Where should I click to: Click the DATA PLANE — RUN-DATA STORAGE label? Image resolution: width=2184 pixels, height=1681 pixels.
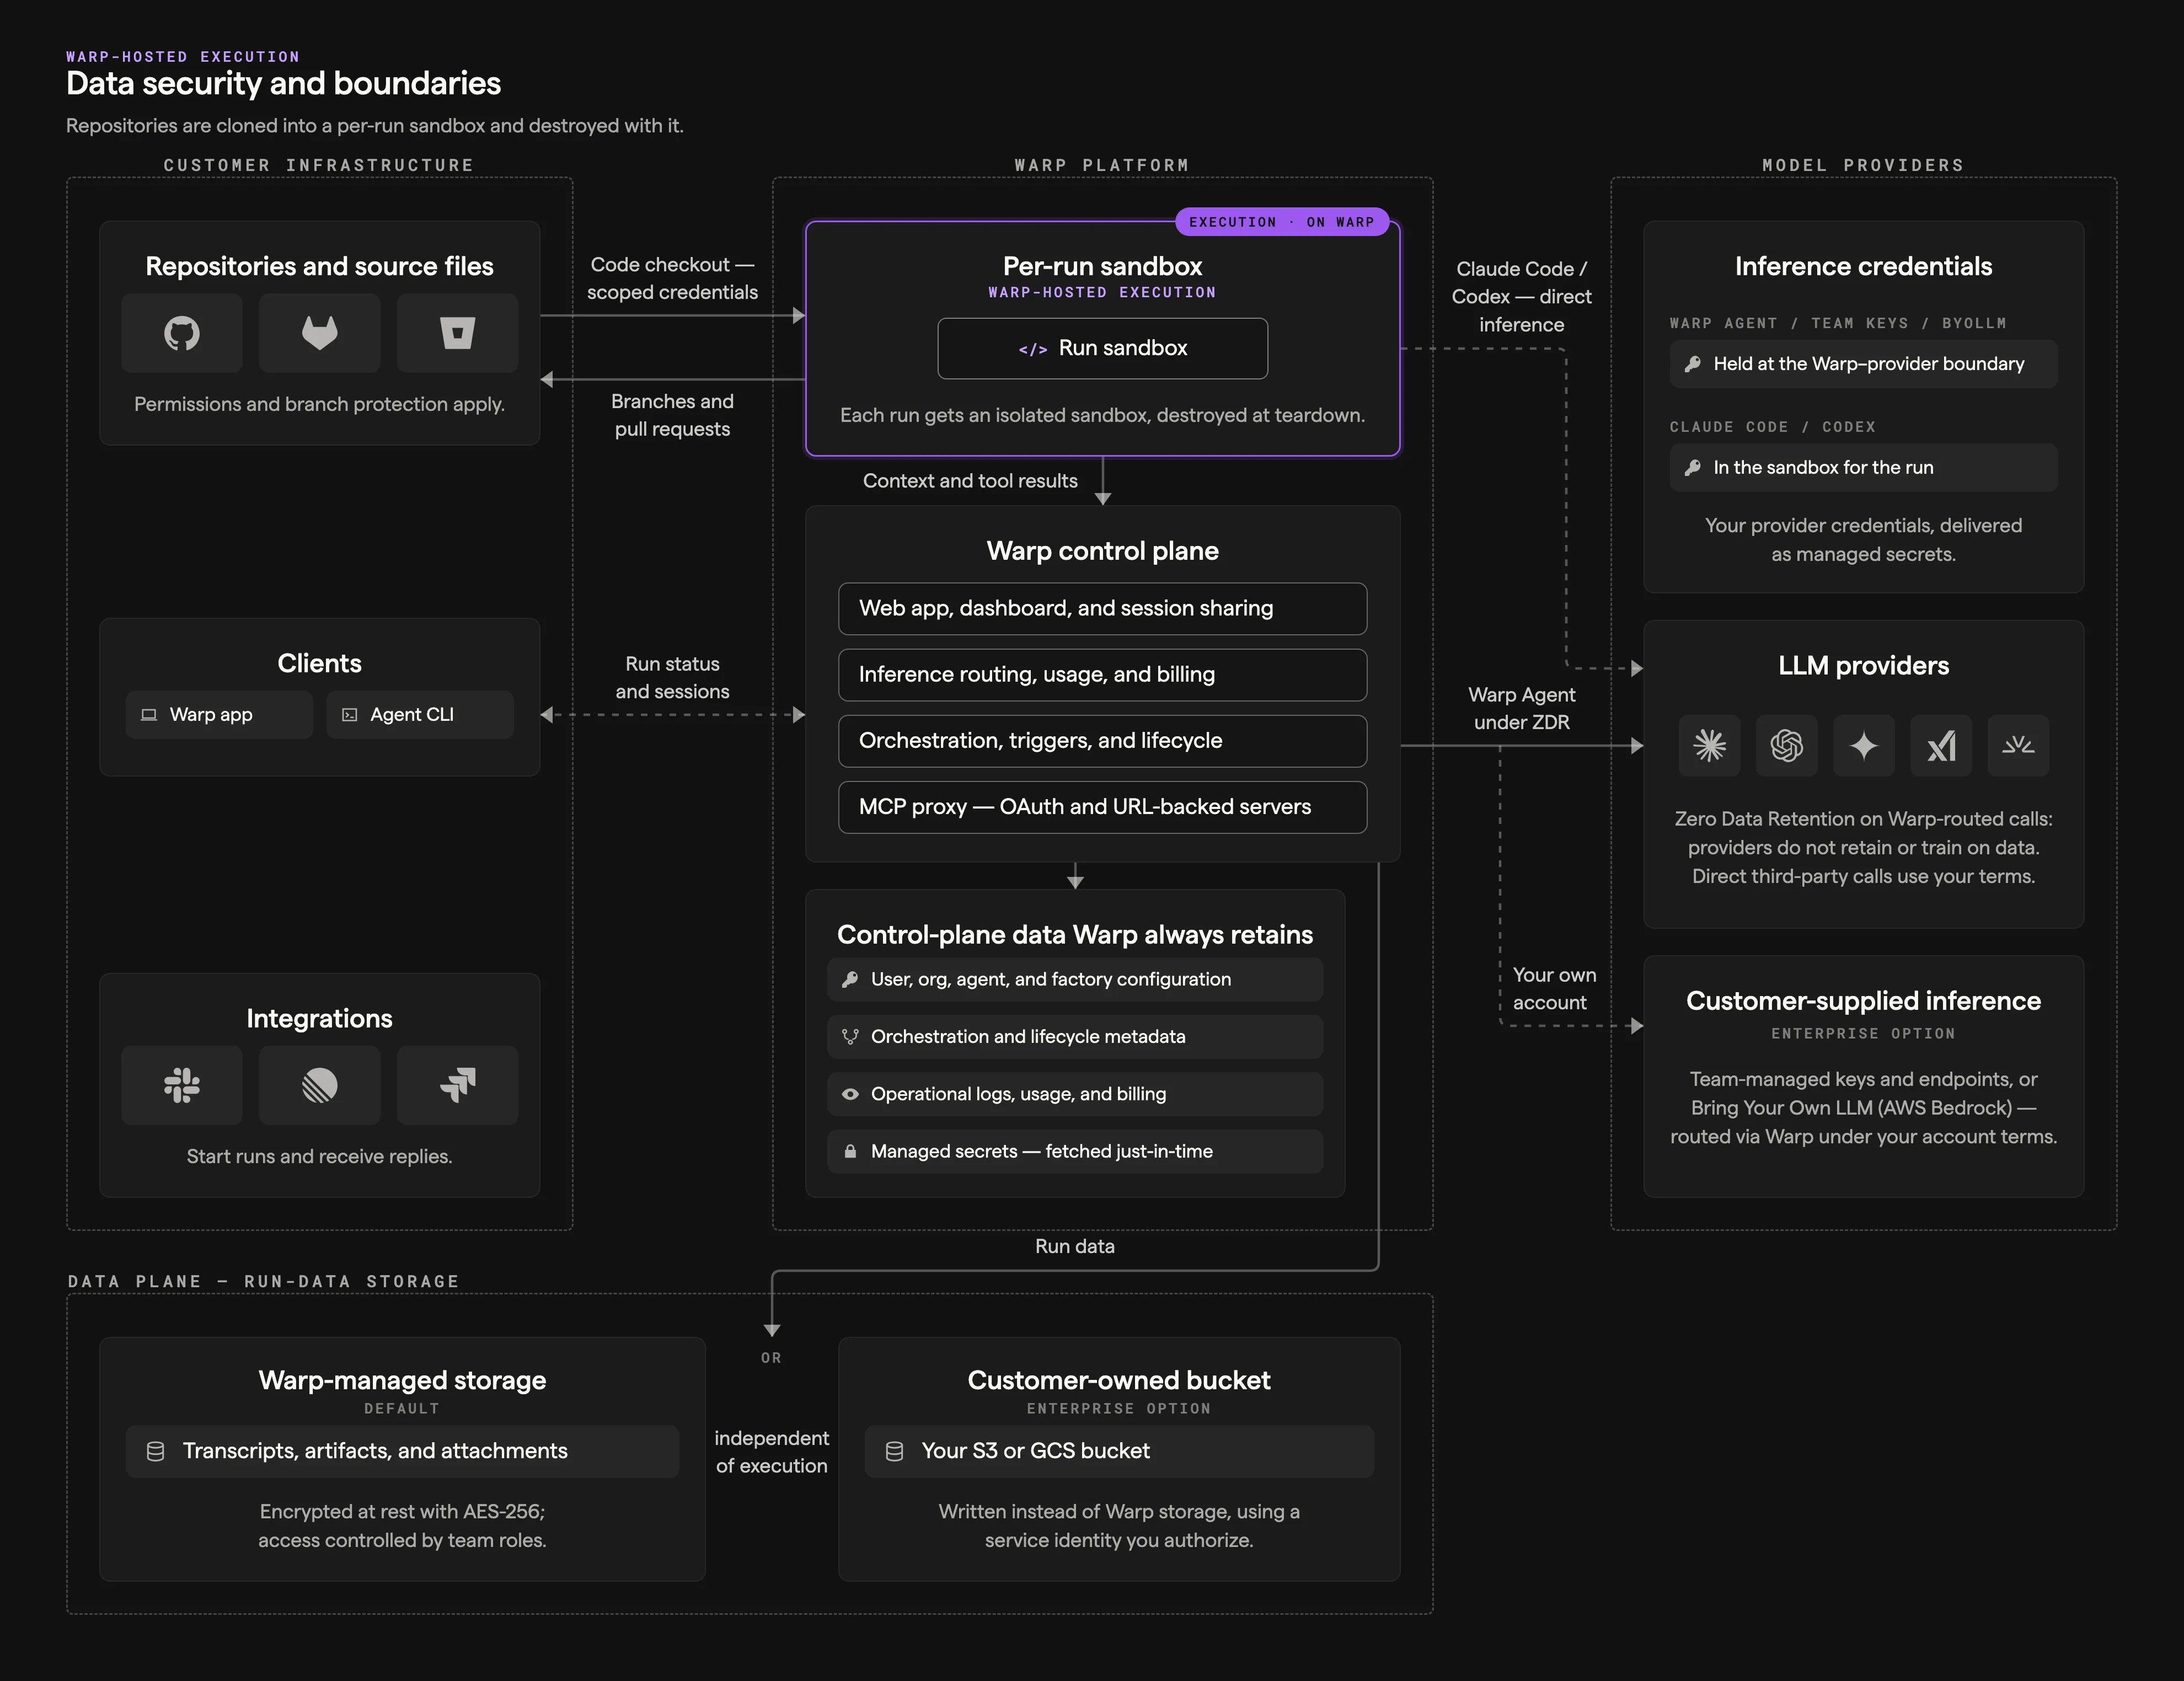(x=263, y=1281)
